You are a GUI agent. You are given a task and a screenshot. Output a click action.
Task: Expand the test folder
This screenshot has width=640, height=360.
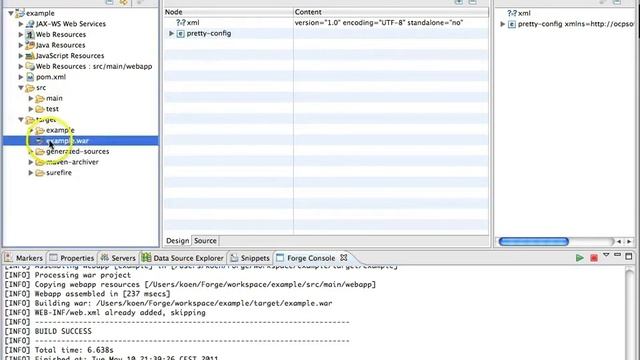tap(31, 109)
